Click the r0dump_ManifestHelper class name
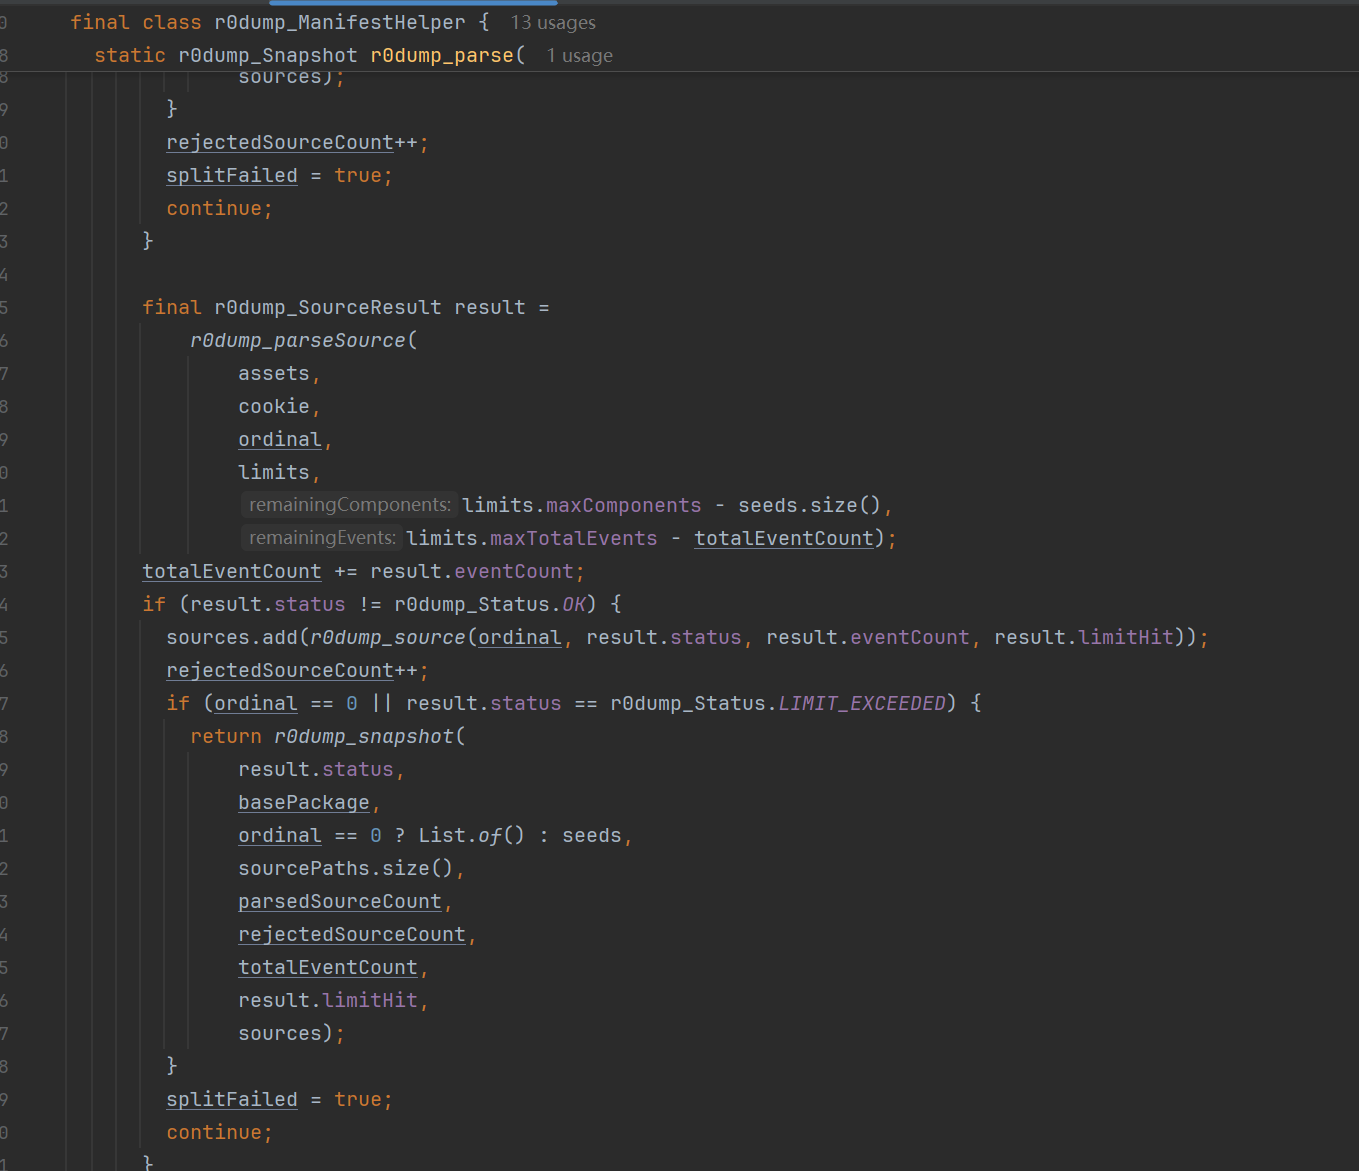The image size is (1359, 1171). click(340, 22)
